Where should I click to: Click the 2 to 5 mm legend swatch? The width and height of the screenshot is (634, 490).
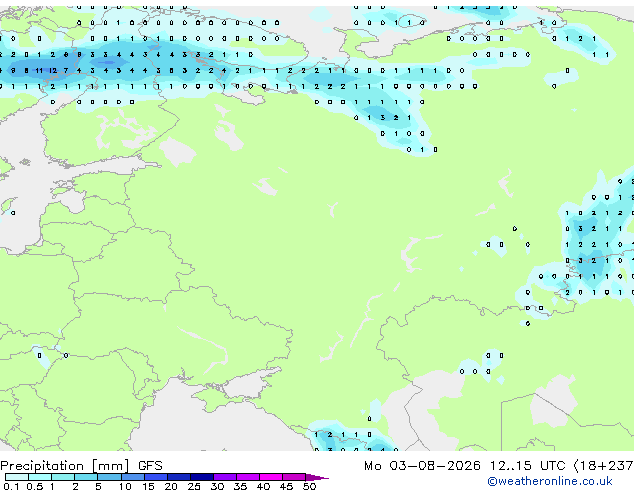pyautogui.click(x=86, y=477)
